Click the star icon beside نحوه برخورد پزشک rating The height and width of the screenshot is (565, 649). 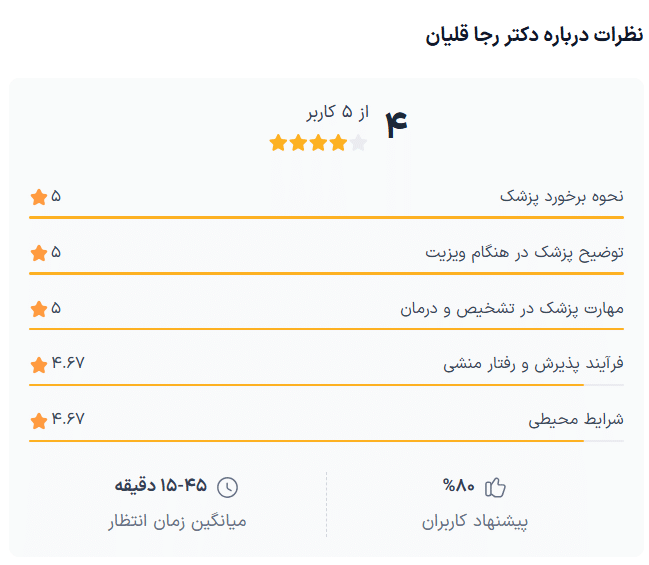(x=39, y=197)
